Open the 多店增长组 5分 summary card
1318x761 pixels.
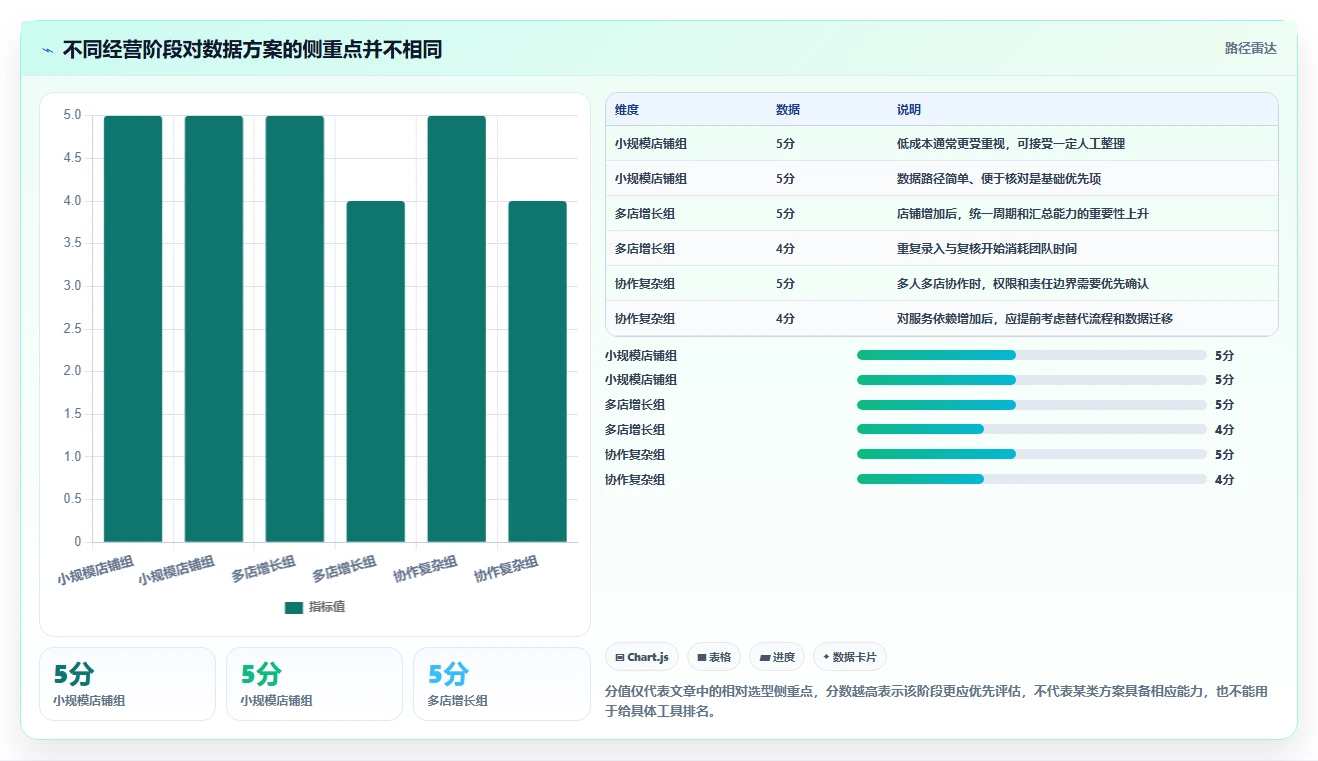coord(502,684)
